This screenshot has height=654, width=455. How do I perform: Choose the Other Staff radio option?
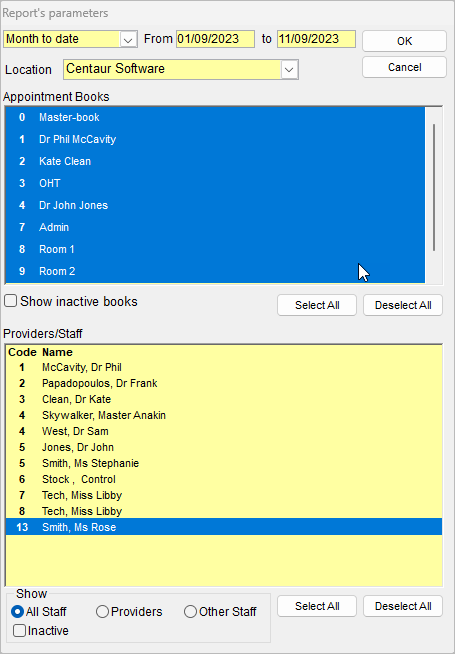(x=190, y=612)
